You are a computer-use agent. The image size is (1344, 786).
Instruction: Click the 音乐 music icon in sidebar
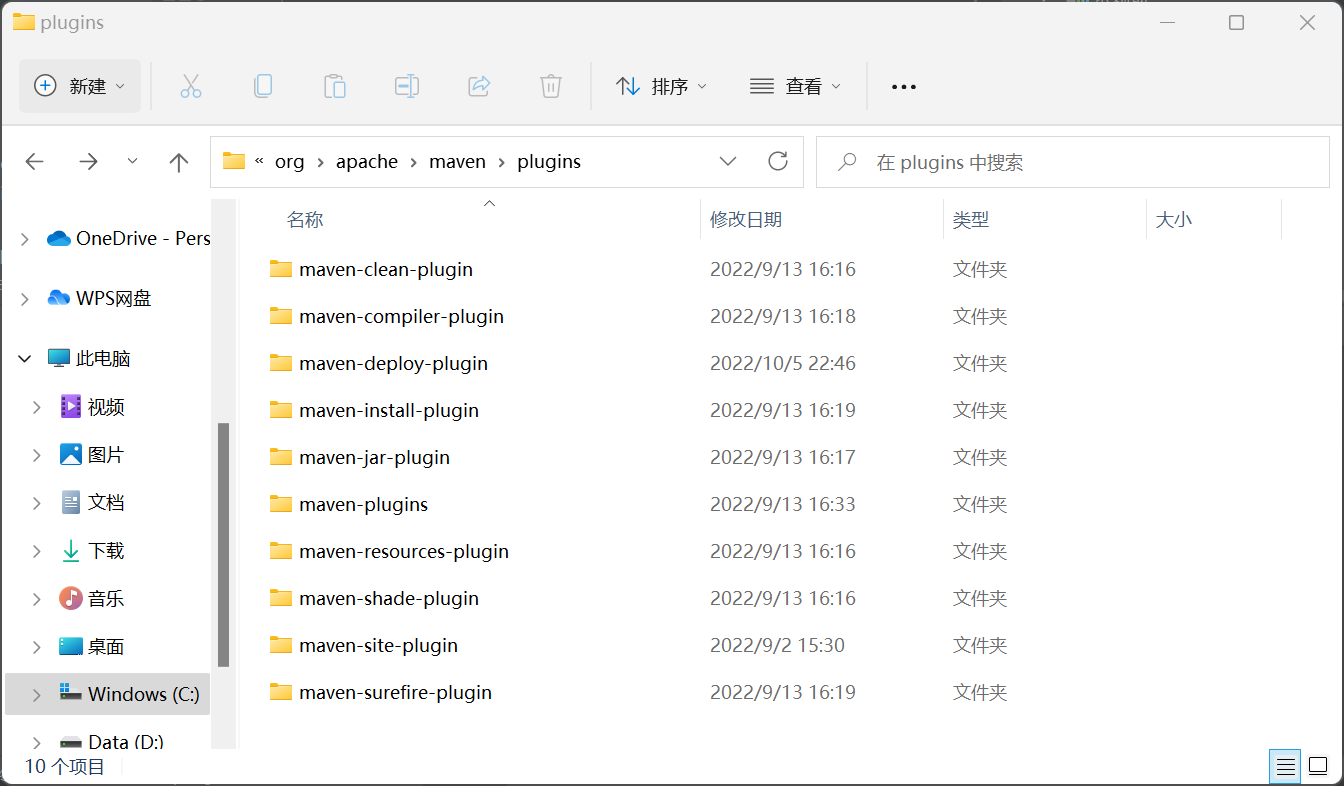pyautogui.click(x=71, y=598)
